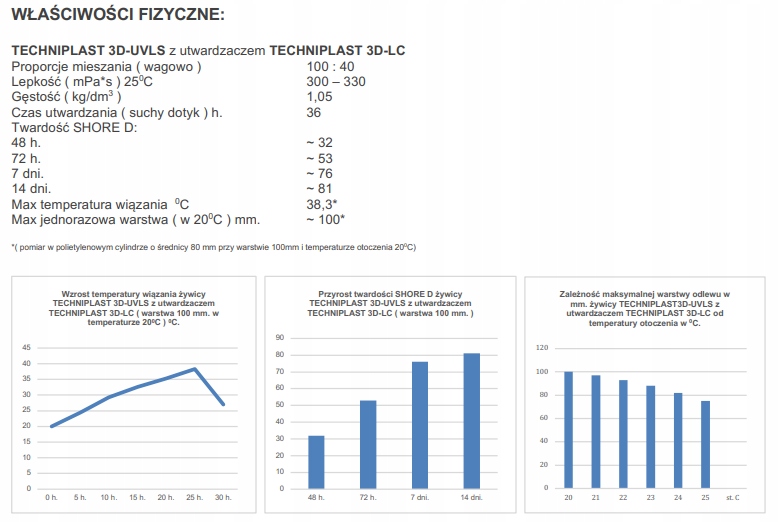Image resolution: width=779 pixels, height=522 pixels.
Task: Select the mixing ratio value '100 : 40'
Action: pos(330,67)
